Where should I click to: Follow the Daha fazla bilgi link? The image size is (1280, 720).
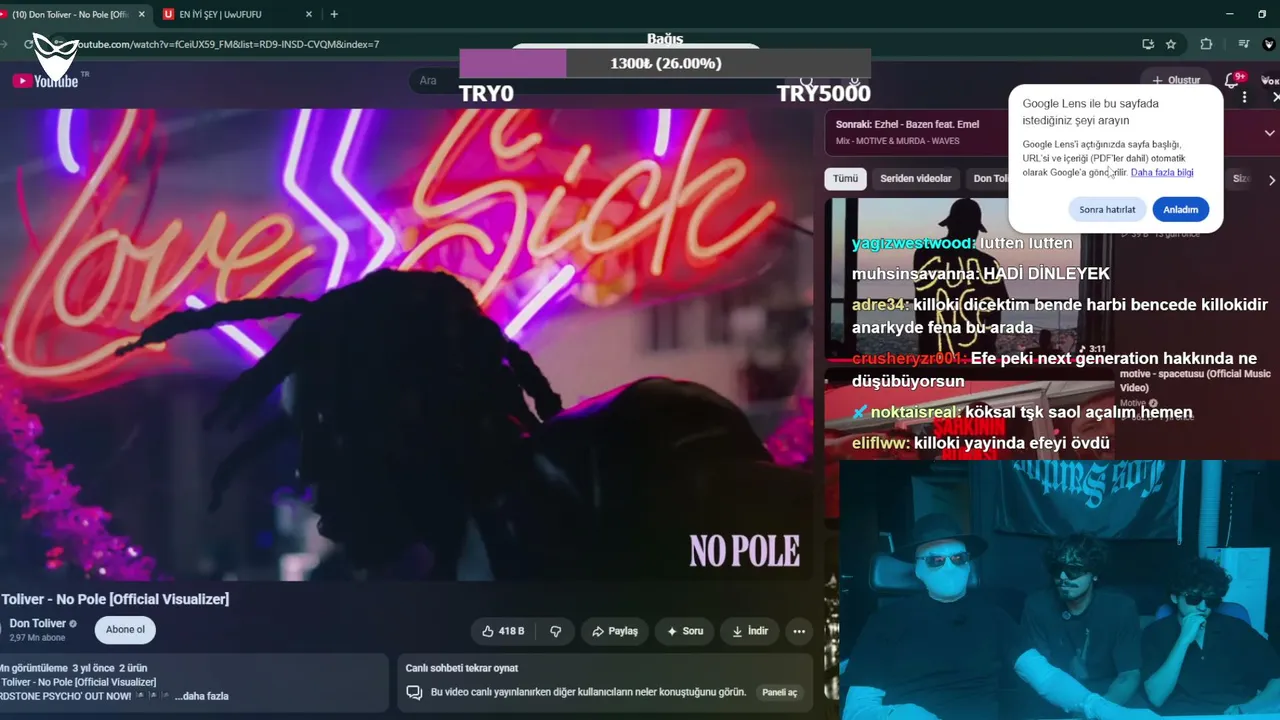pos(1162,172)
